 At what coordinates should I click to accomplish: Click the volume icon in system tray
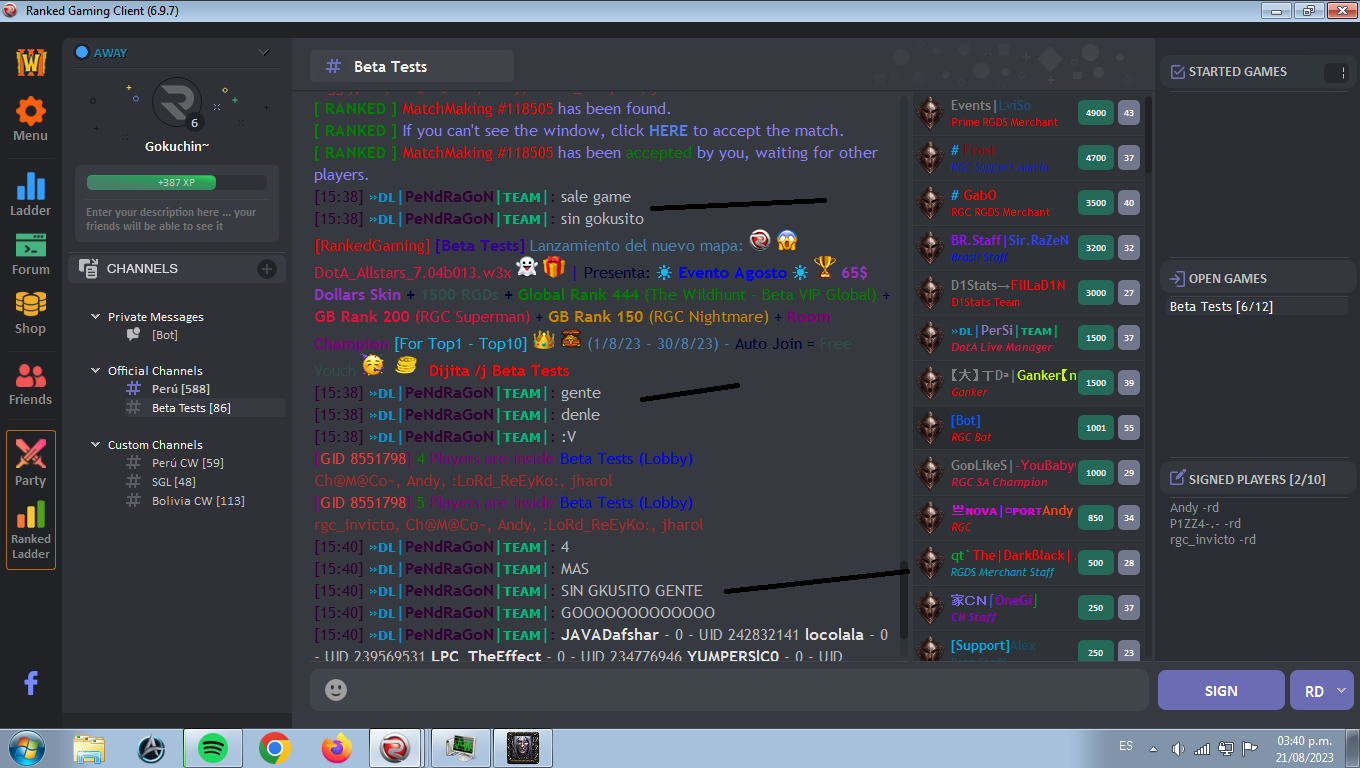coord(1178,748)
